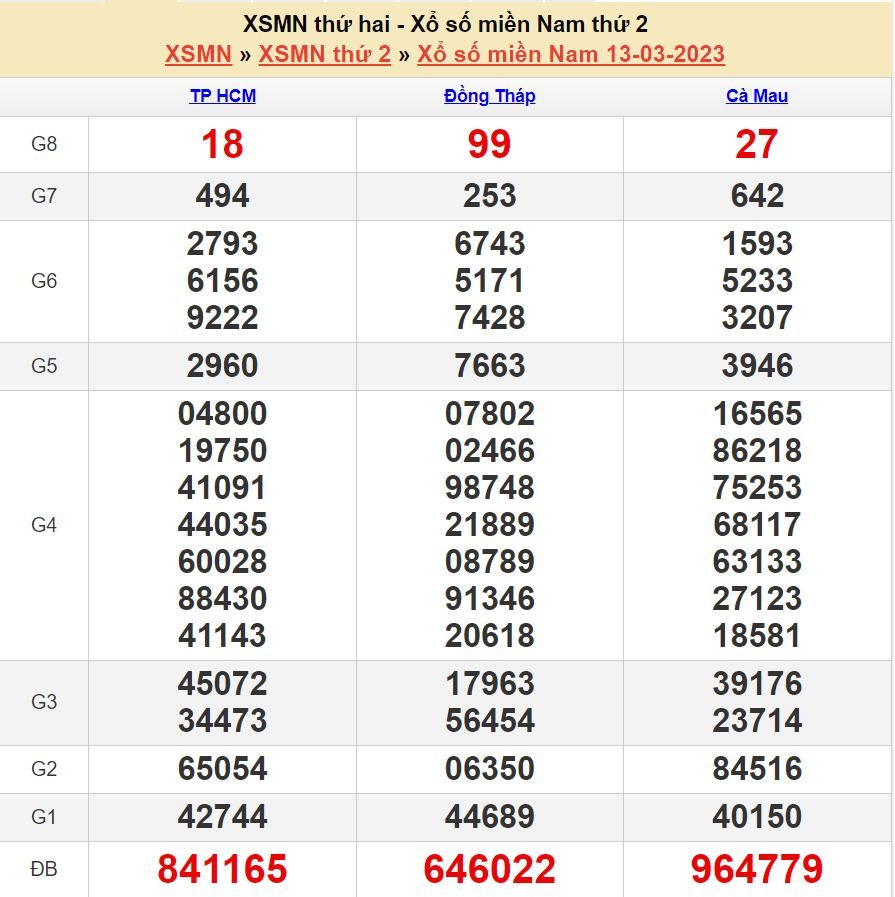Click the G4 number 02466
Image resolution: width=895 pixels, height=897 pixels.
(490, 451)
